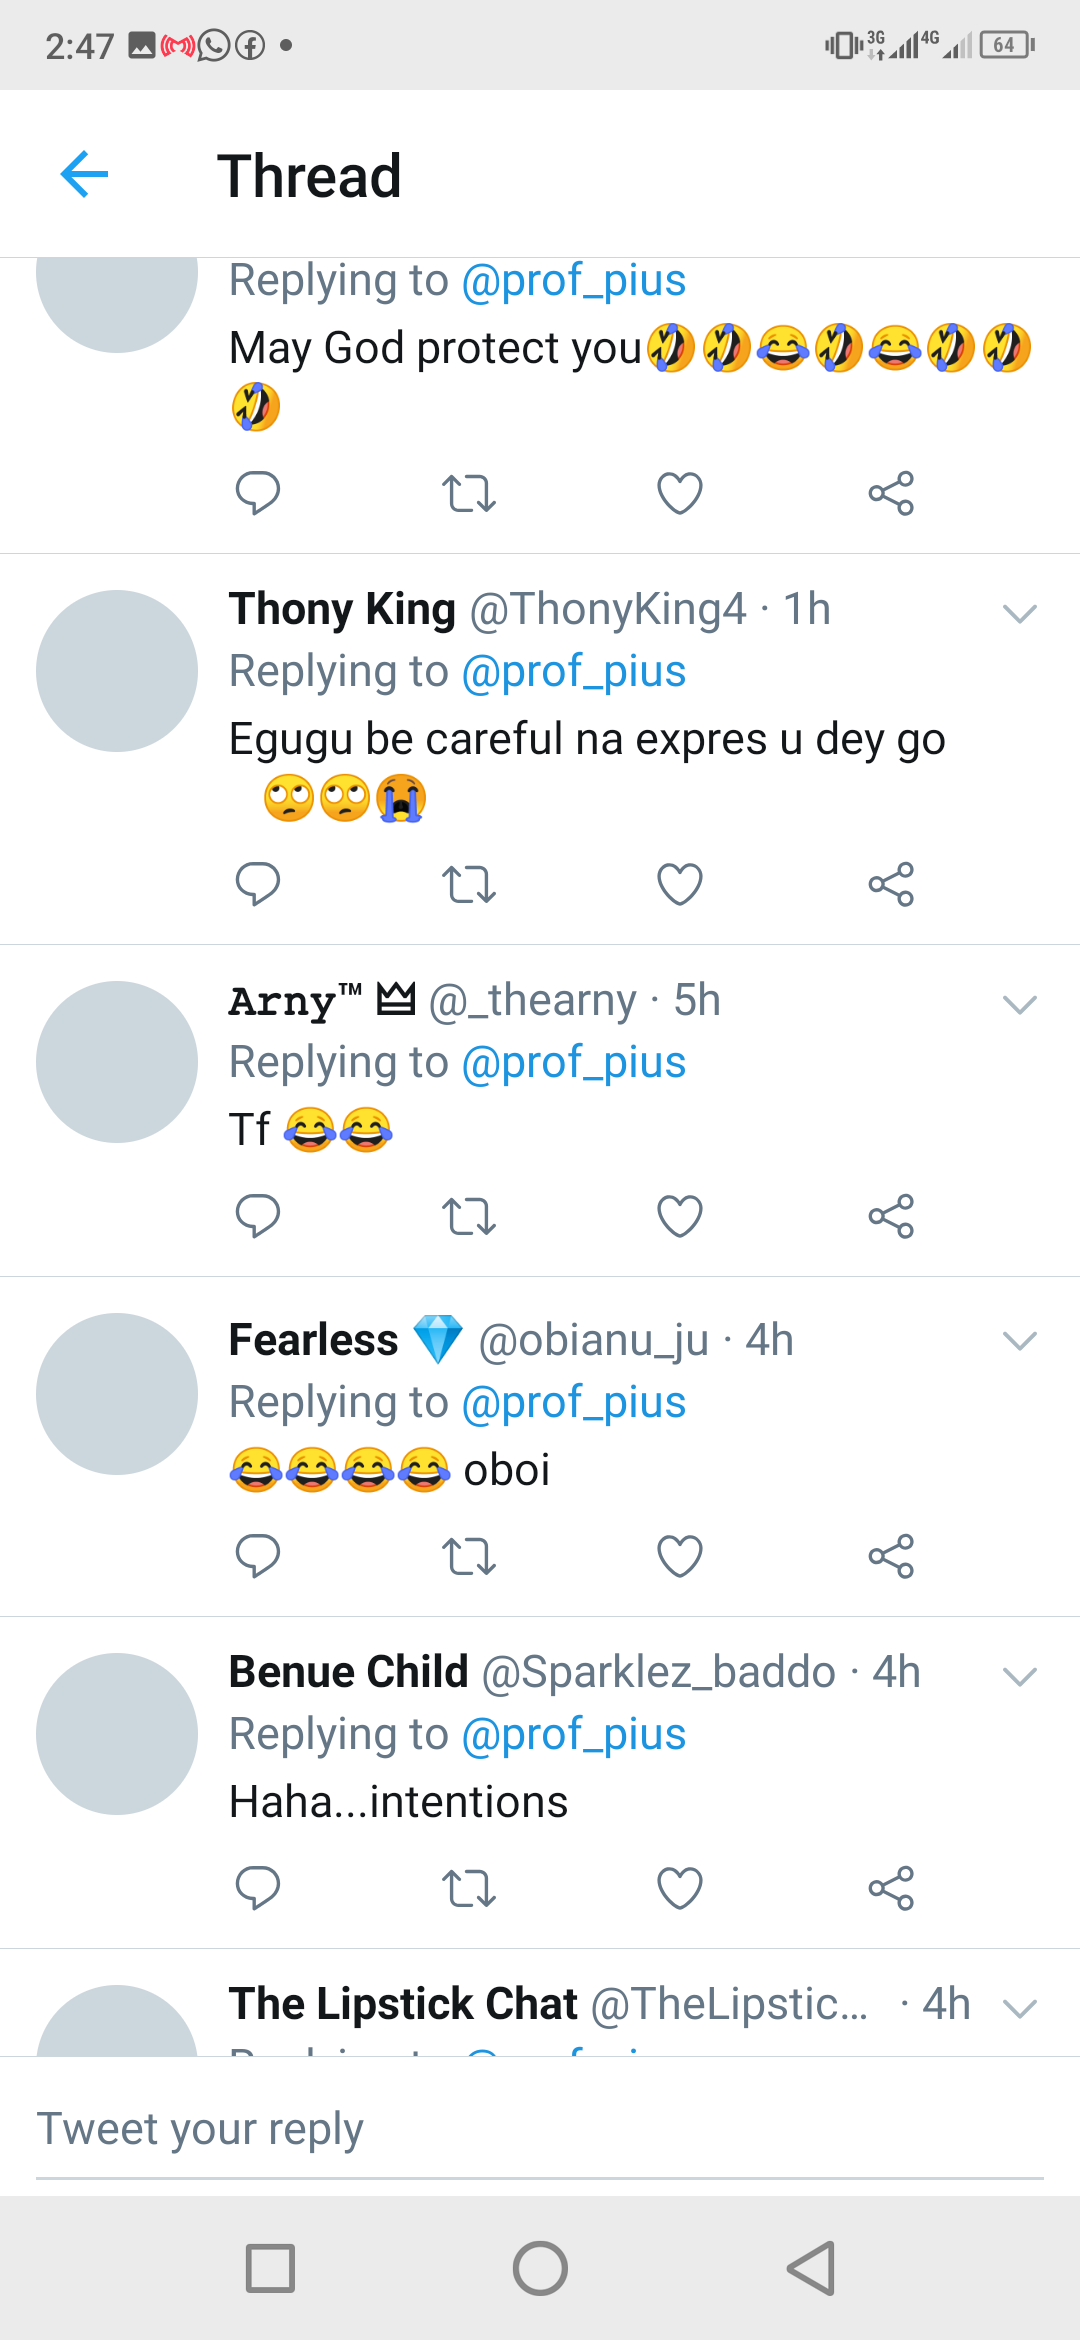Open options chevron on Thony King's tweet
The height and width of the screenshot is (2340, 1080).
pyautogui.click(x=1019, y=613)
